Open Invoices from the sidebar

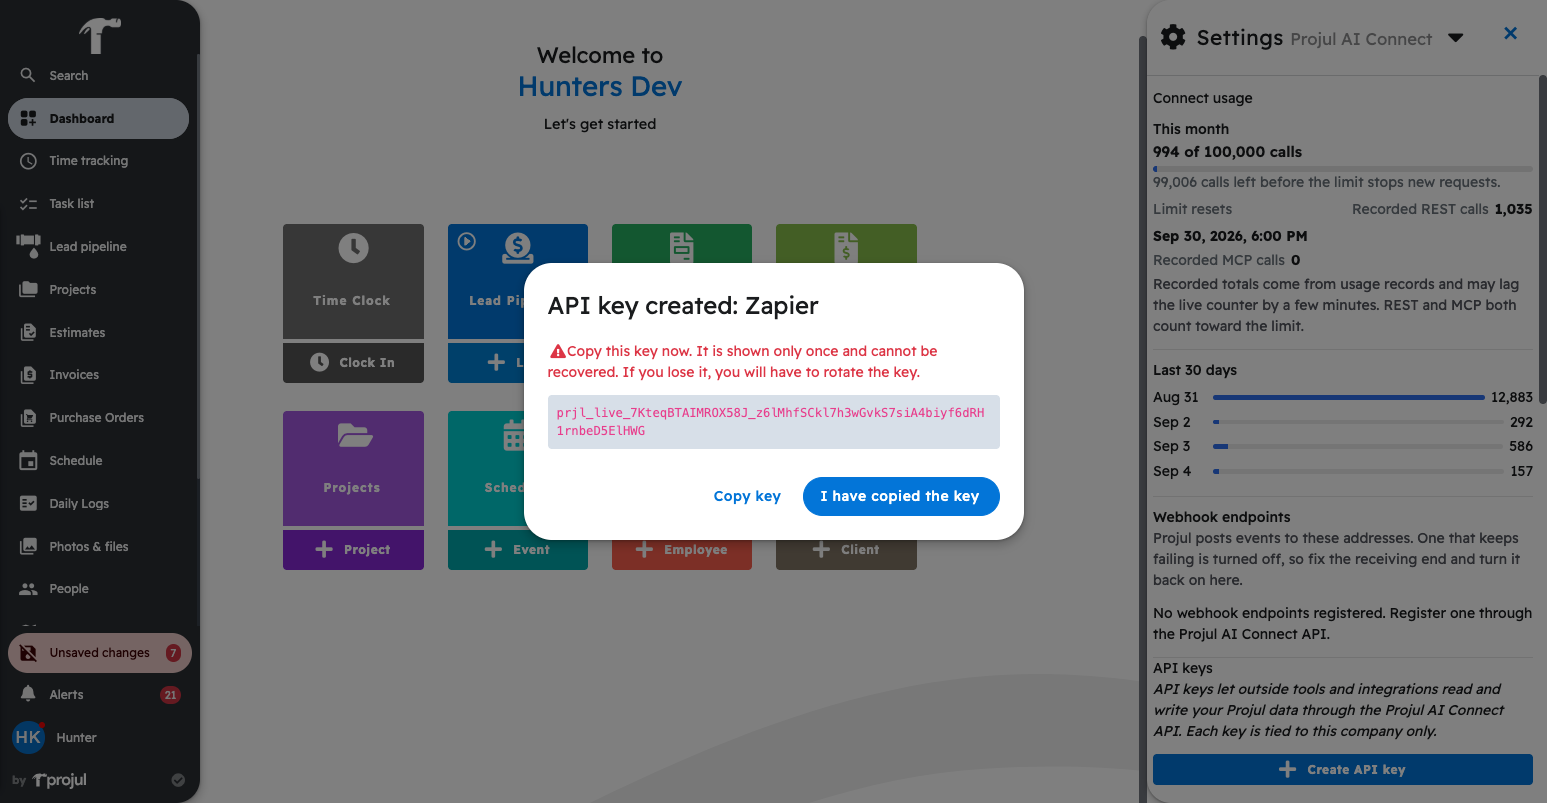coord(98,375)
